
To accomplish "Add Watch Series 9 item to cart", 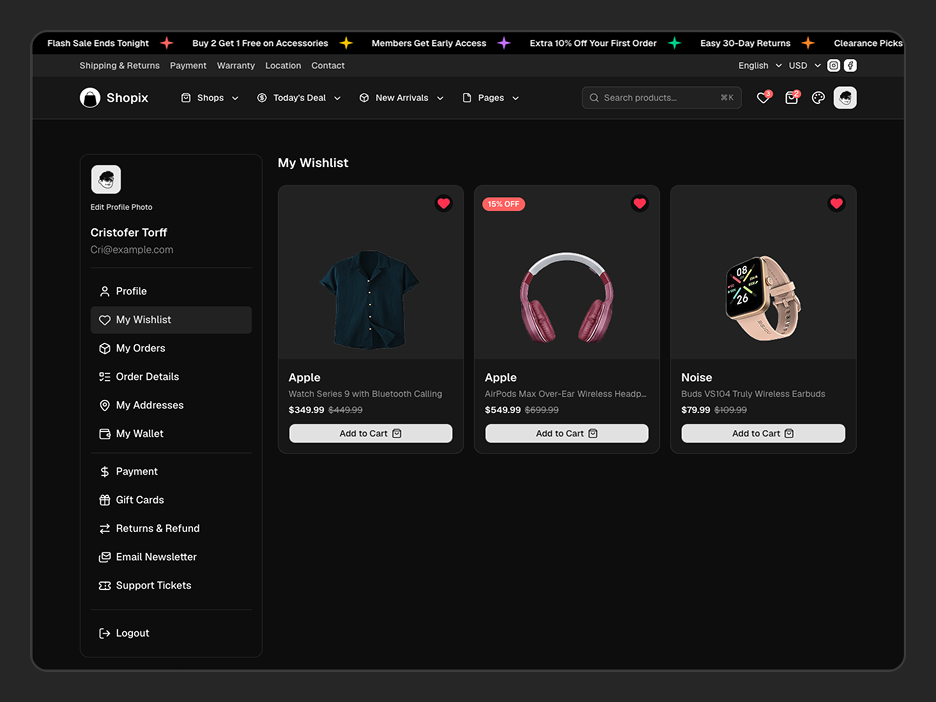I will click(x=371, y=433).
